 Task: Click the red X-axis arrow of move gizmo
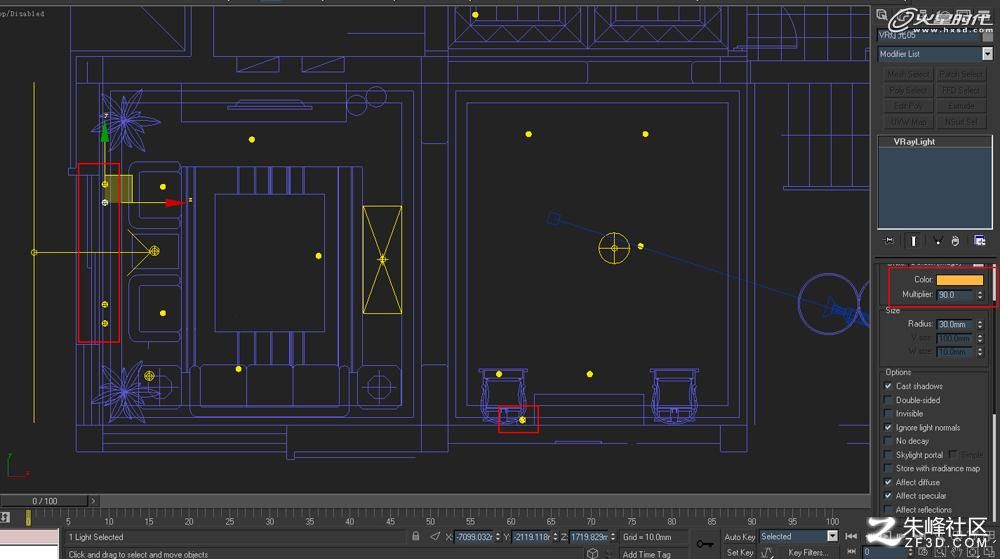[x=177, y=203]
